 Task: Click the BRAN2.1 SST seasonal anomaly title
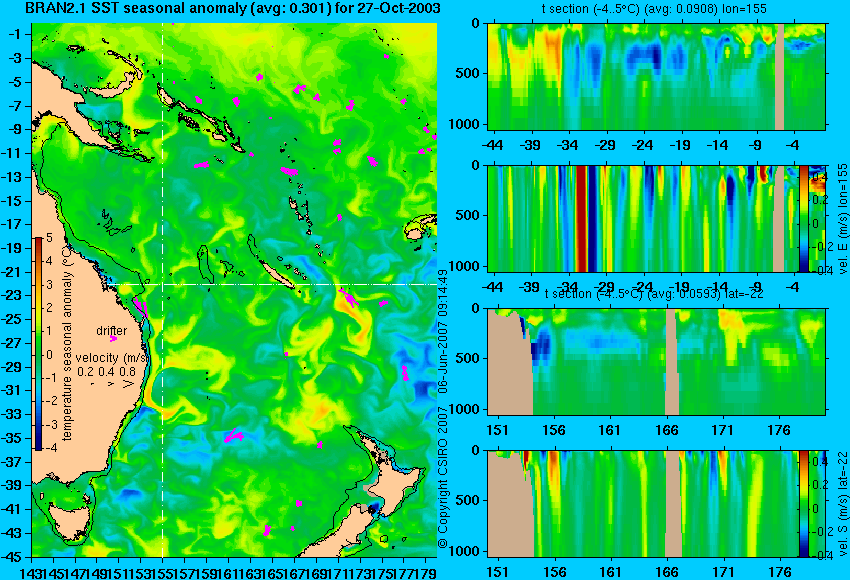[233, 8]
